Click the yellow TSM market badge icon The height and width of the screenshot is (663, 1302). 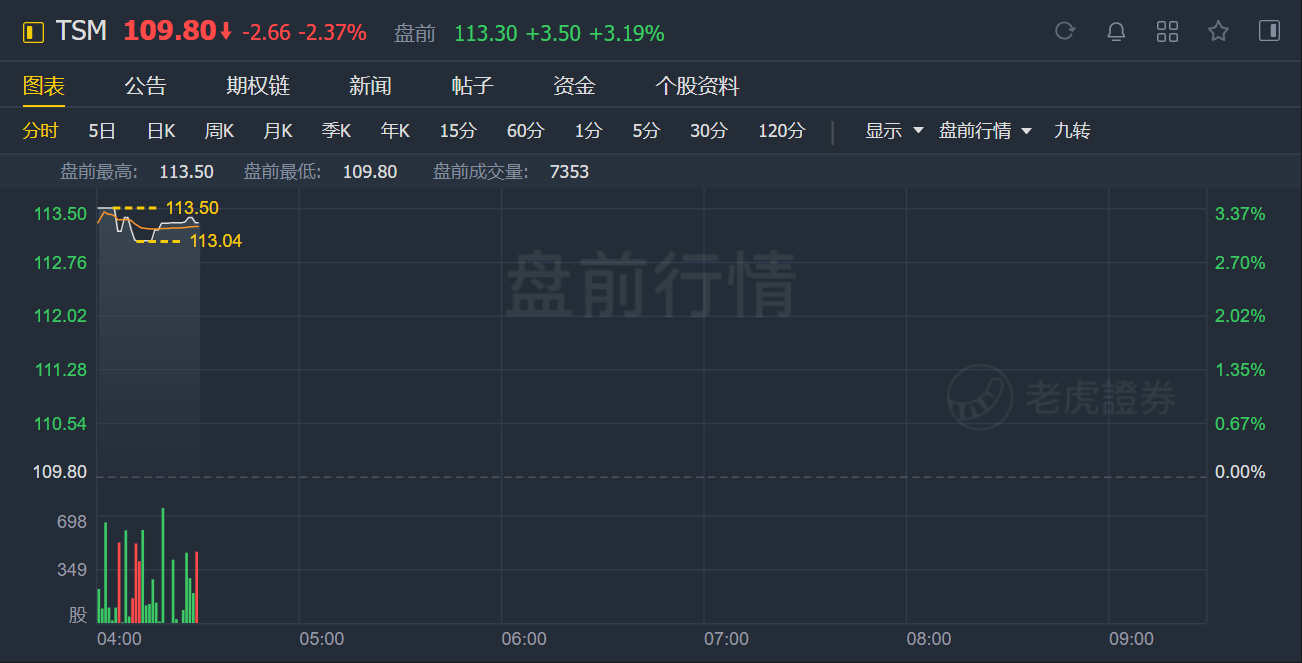coord(33,32)
